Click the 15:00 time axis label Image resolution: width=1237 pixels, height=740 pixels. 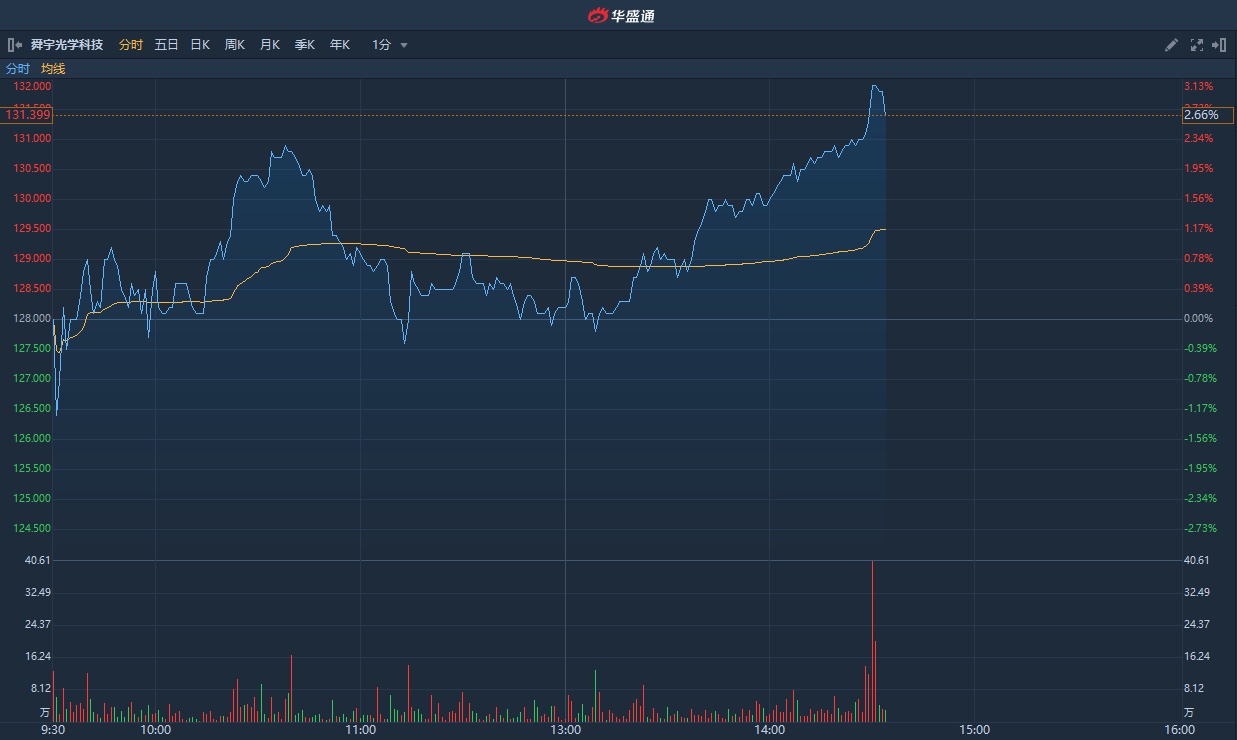(974, 730)
